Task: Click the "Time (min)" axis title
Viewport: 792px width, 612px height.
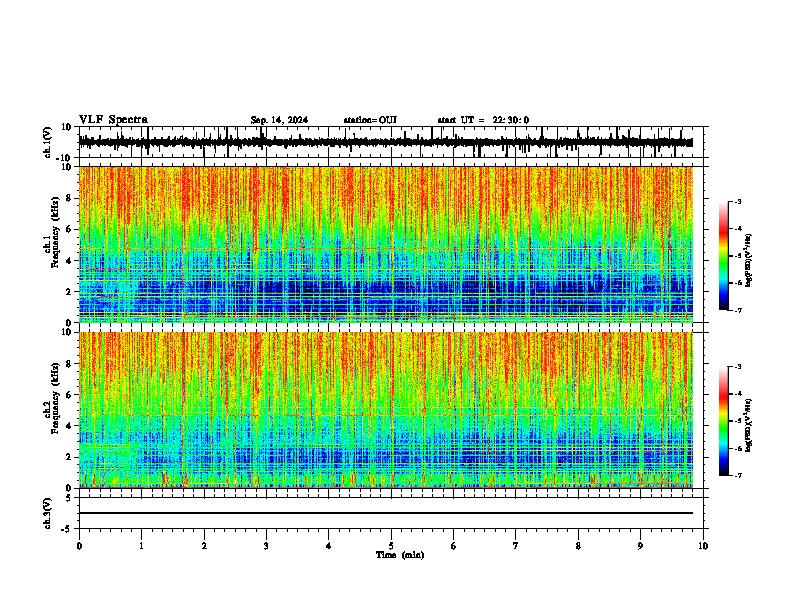Action: coord(400,555)
